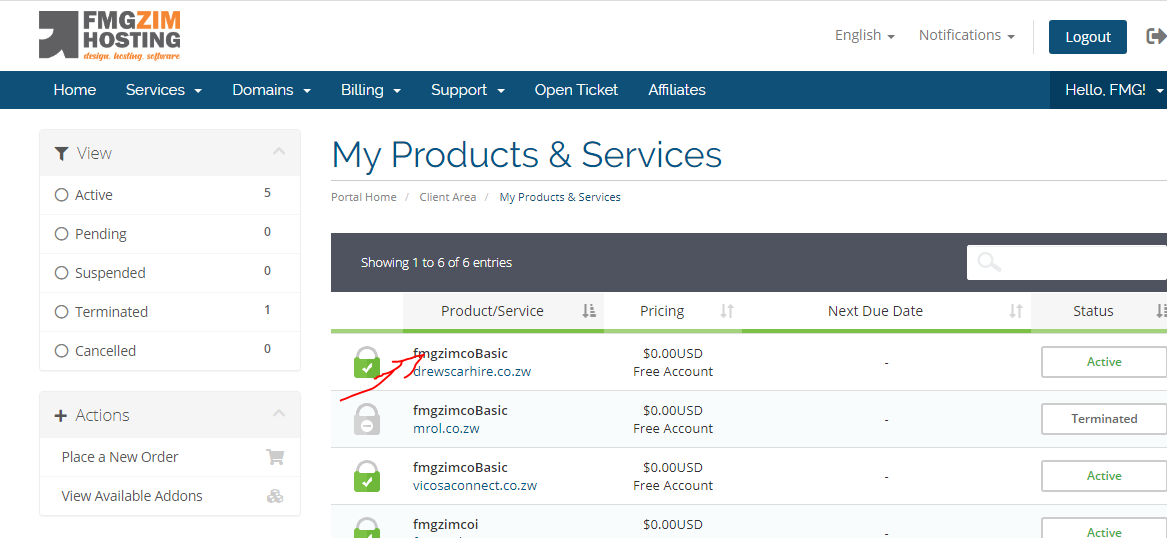Viewport: 1167px width, 538px height.
Task: Open the English language dropdown
Action: tap(864, 35)
